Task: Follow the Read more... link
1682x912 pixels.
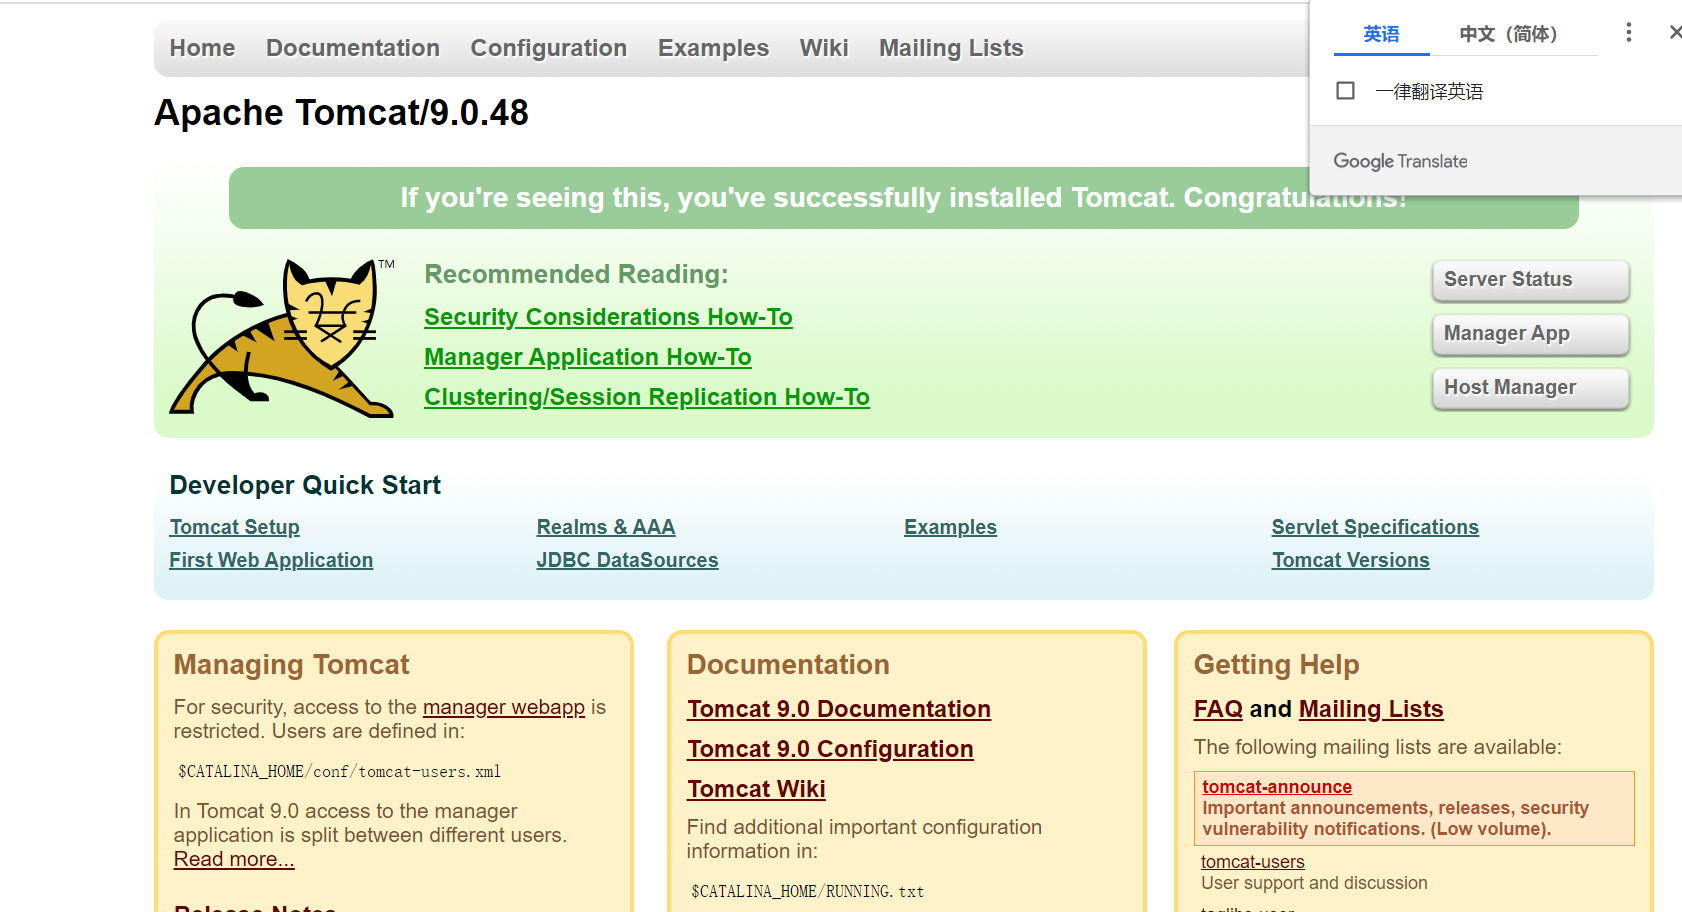Action: [234, 859]
